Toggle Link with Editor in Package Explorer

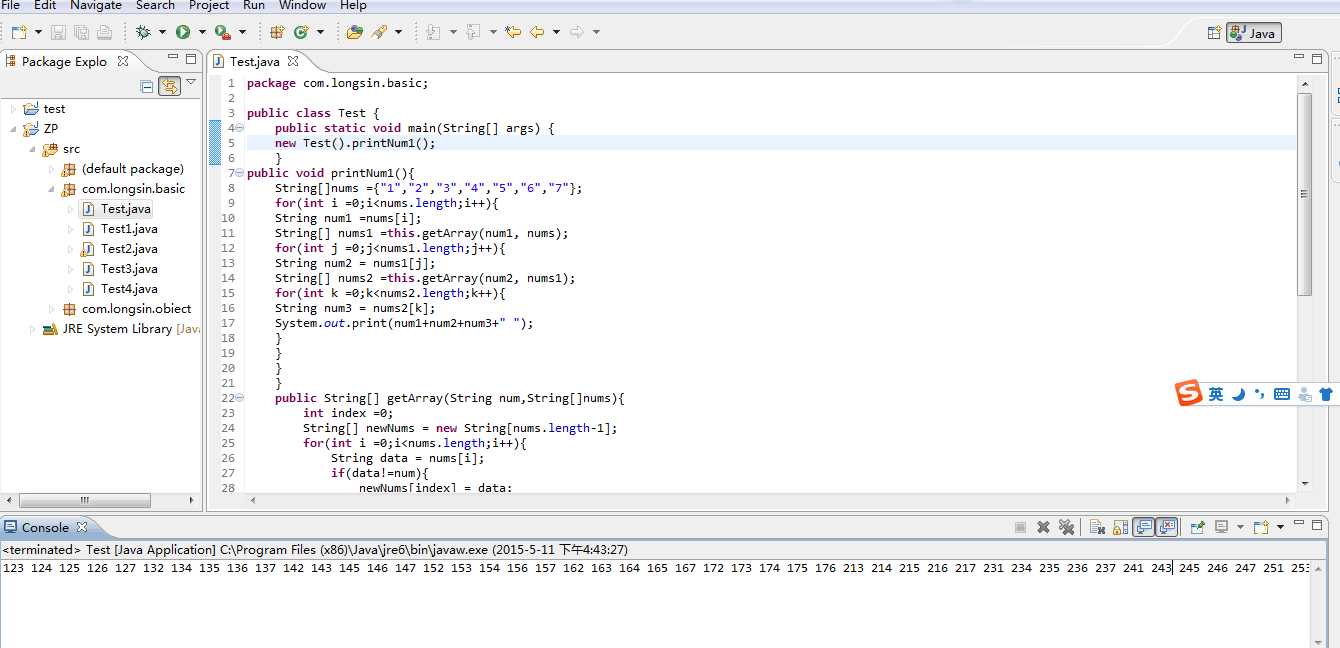(169, 87)
